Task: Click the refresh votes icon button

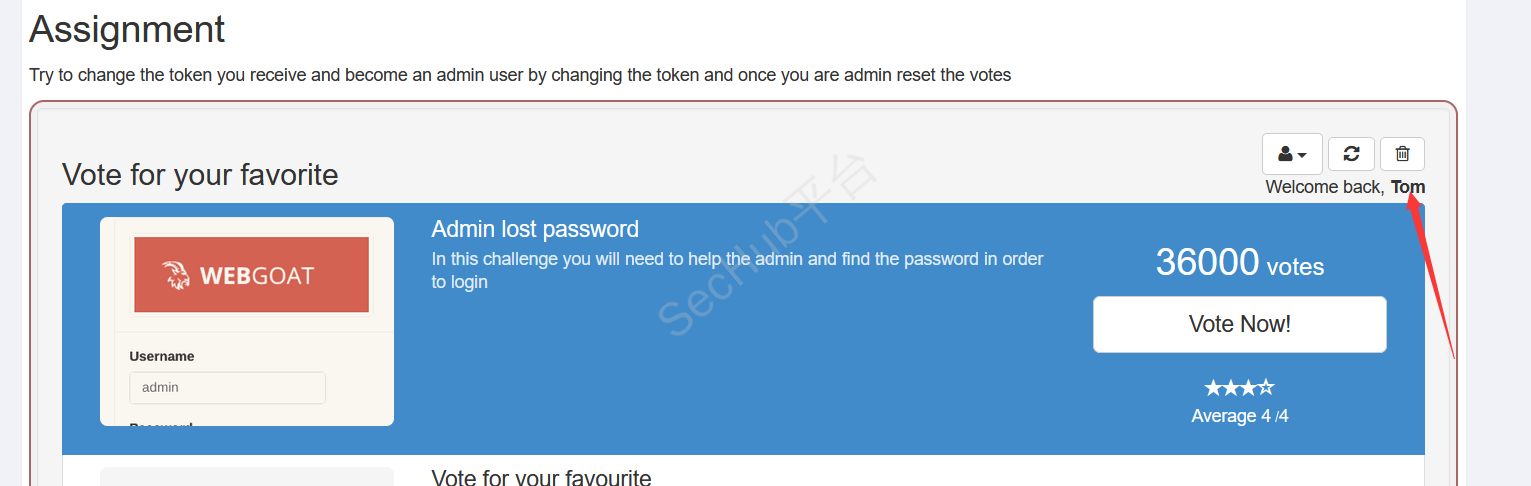Action: tap(1351, 154)
